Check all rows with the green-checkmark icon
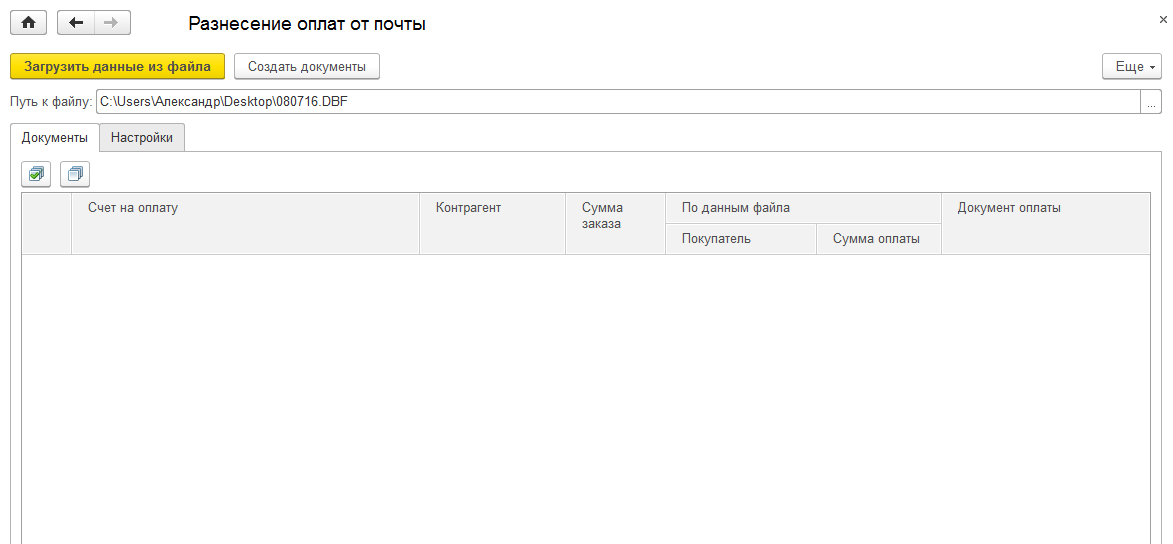The image size is (1173, 544). (x=36, y=174)
